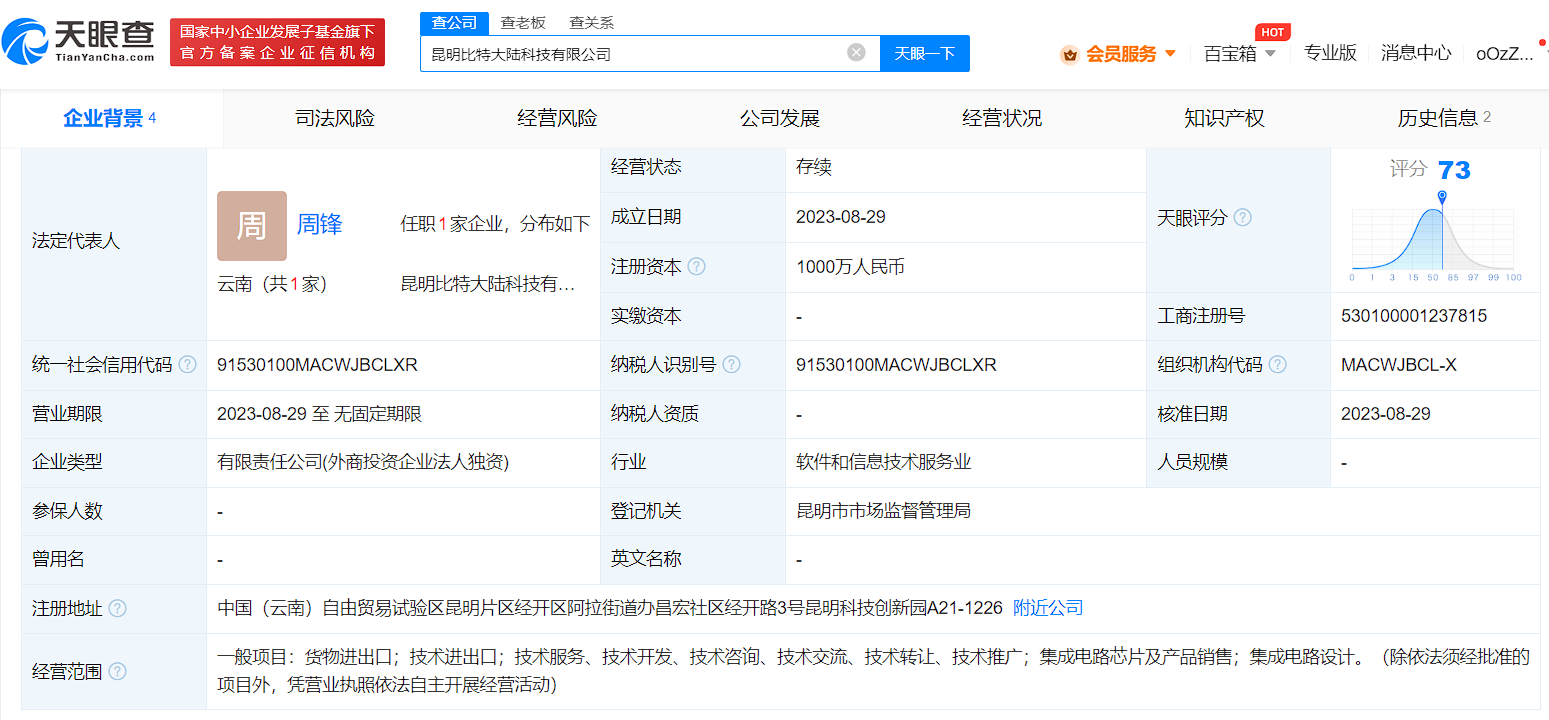Click the registration number 530100001237815
Screen dimensions: 1549x720
[1414, 316]
